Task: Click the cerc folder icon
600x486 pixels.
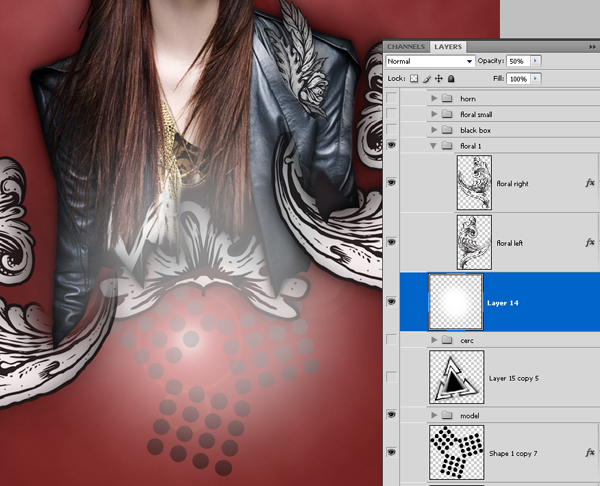Action: [x=447, y=340]
